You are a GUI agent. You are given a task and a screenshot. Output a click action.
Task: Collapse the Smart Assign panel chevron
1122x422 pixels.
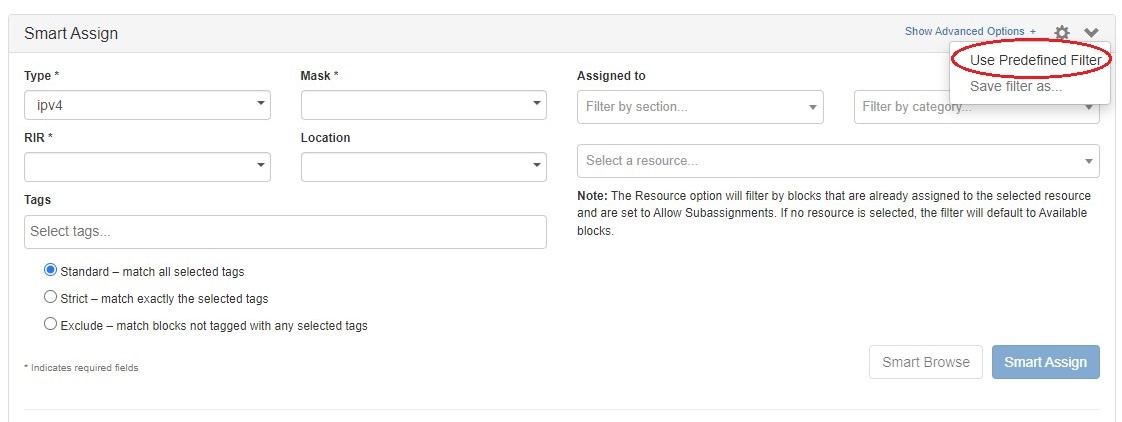[x=1091, y=33]
